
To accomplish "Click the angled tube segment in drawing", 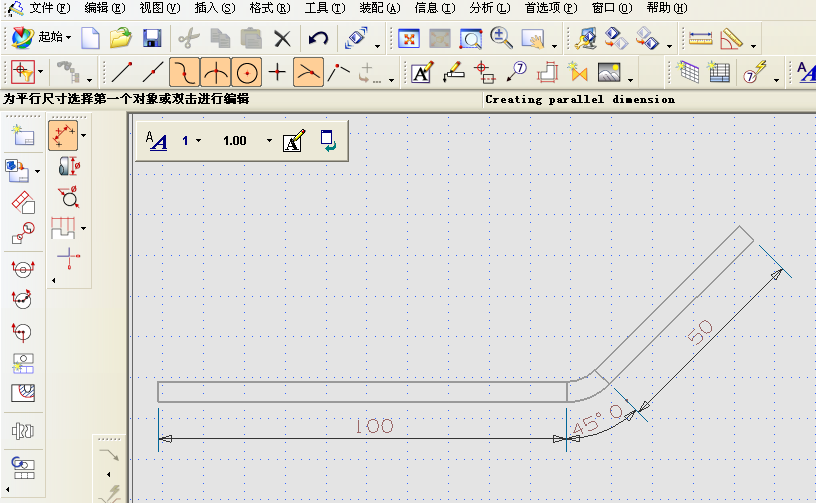I will click(x=674, y=305).
